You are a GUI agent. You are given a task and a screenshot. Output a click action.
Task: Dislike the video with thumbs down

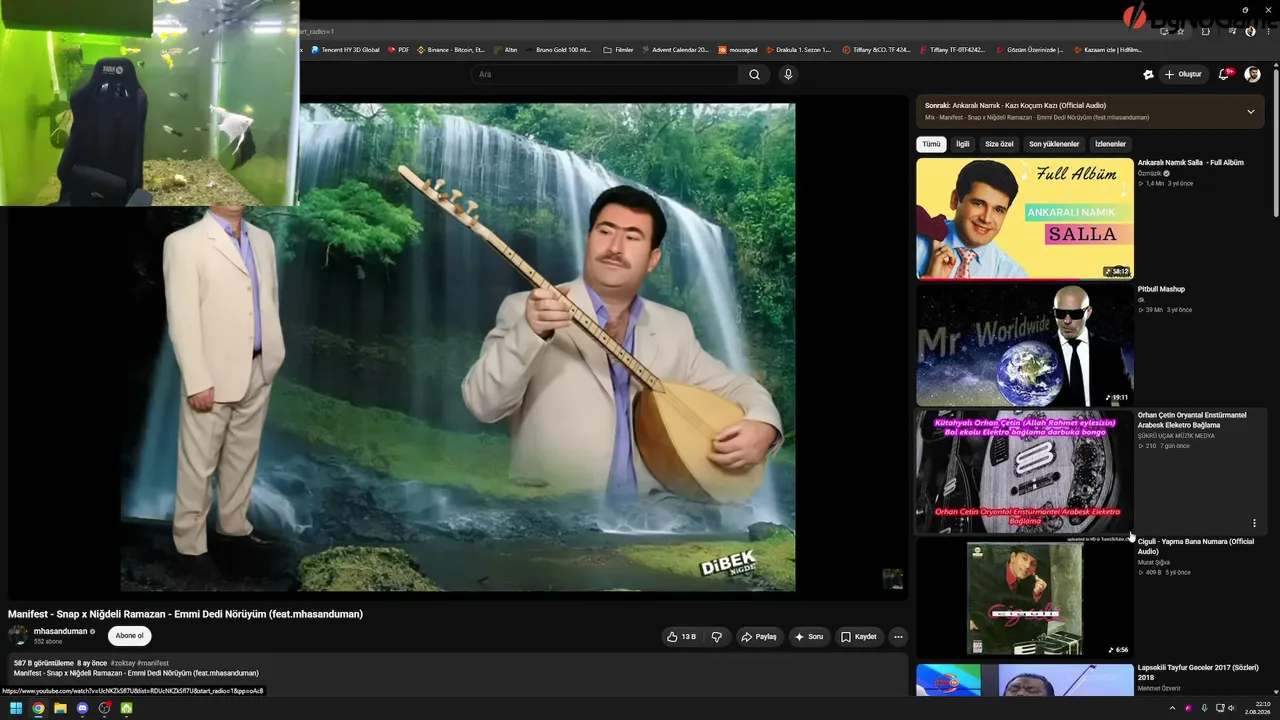click(x=717, y=637)
